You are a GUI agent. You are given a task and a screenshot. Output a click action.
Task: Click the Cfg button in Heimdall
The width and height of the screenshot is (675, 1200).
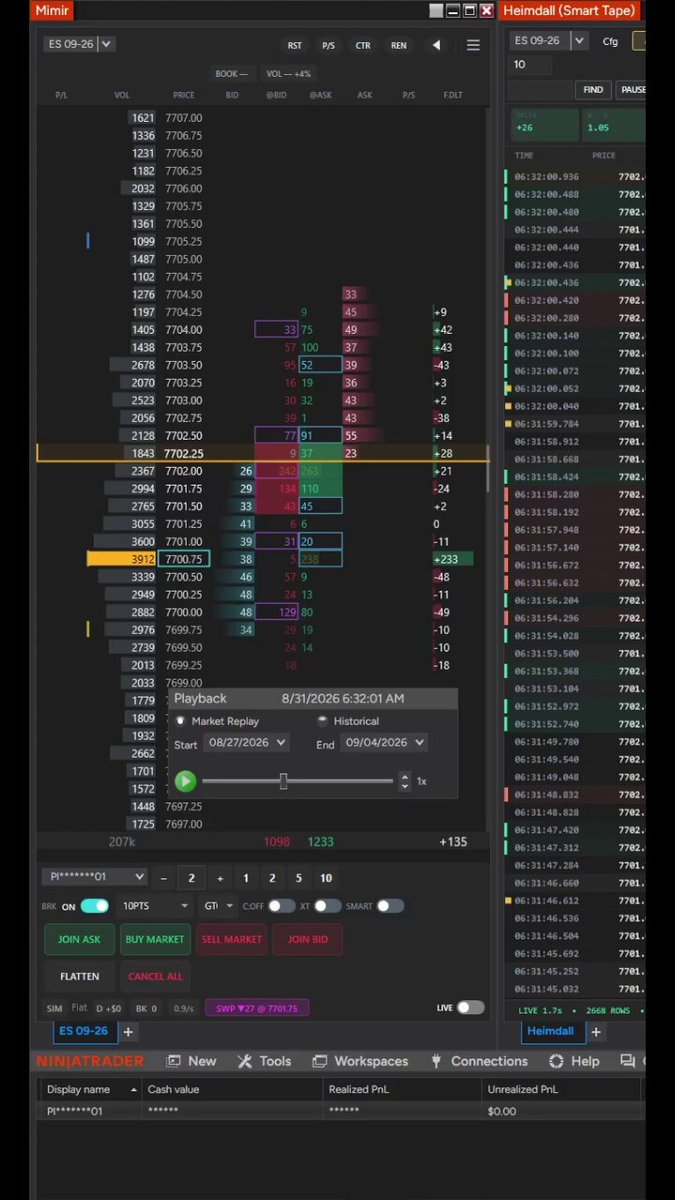[x=610, y=41]
